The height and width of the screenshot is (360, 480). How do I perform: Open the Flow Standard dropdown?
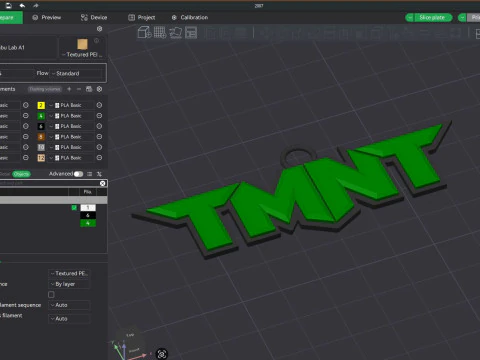point(76,73)
